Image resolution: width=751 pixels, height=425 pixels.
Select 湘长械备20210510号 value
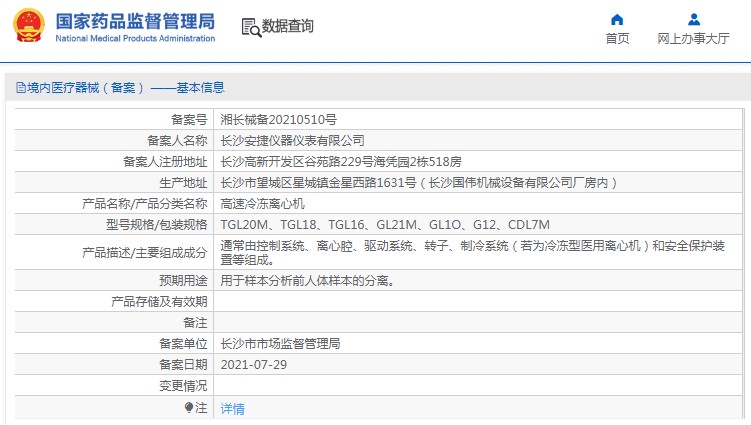(278, 119)
